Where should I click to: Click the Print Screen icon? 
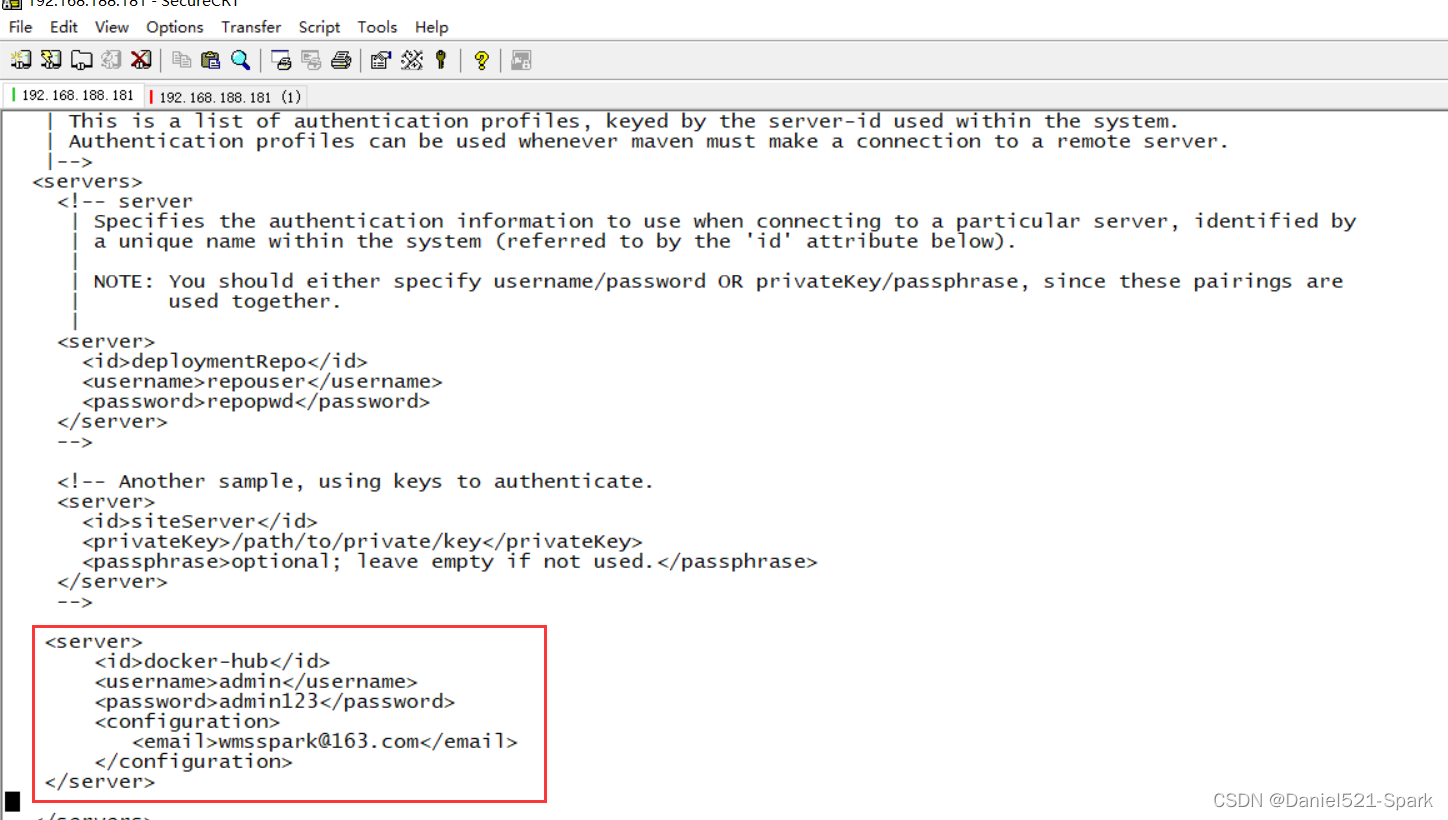pyautogui.click(x=281, y=60)
